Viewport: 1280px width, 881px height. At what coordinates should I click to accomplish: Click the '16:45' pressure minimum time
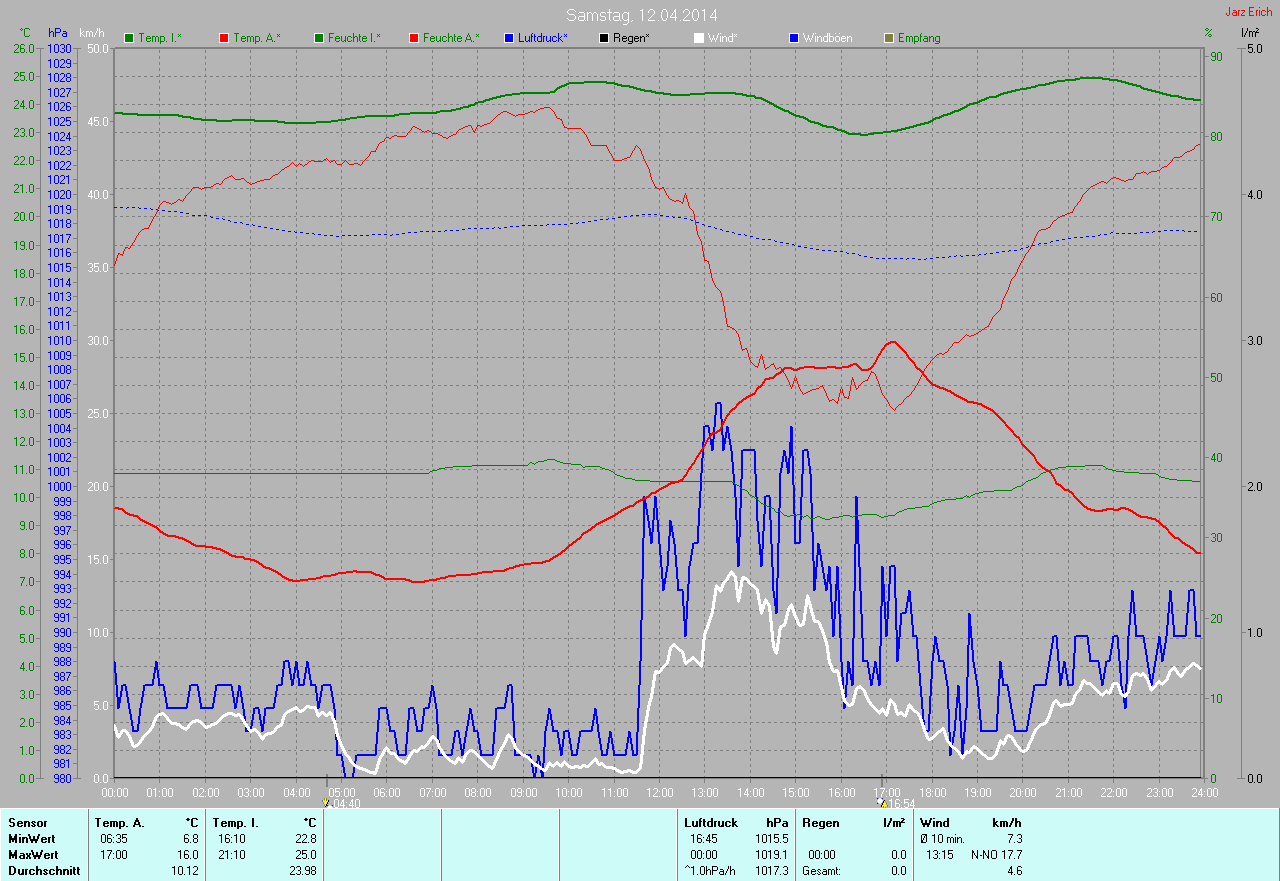(704, 839)
